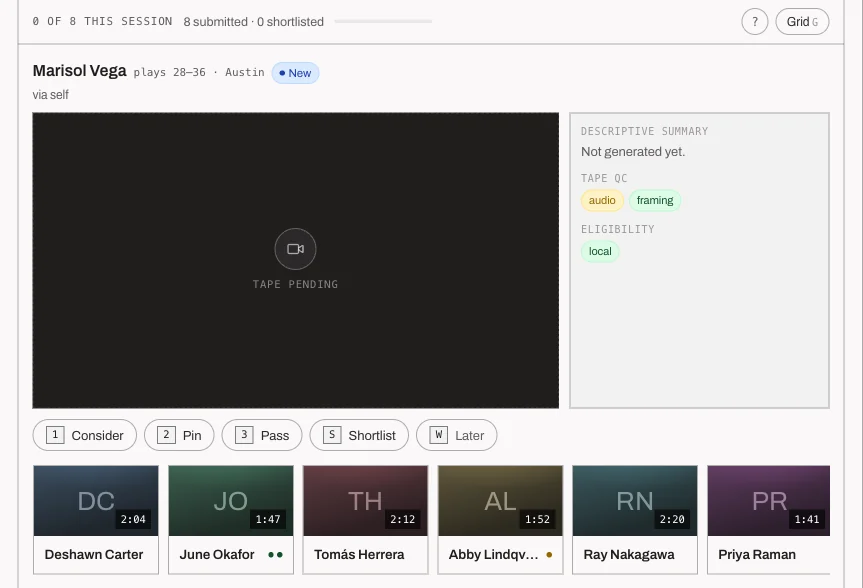Open Tomás Herrera's tape thumbnail
The height and width of the screenshot is (588, 863).
tap(365, 500)
